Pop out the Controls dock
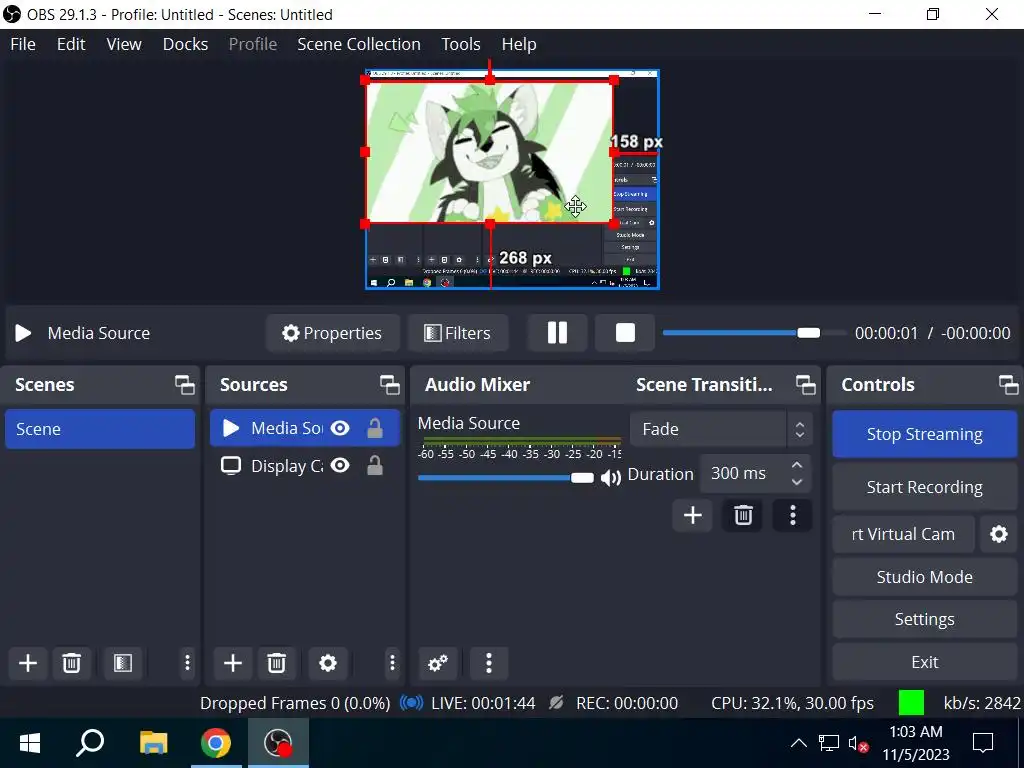This screenshot has height=768, width=1024. click(x=1008, y=385)
